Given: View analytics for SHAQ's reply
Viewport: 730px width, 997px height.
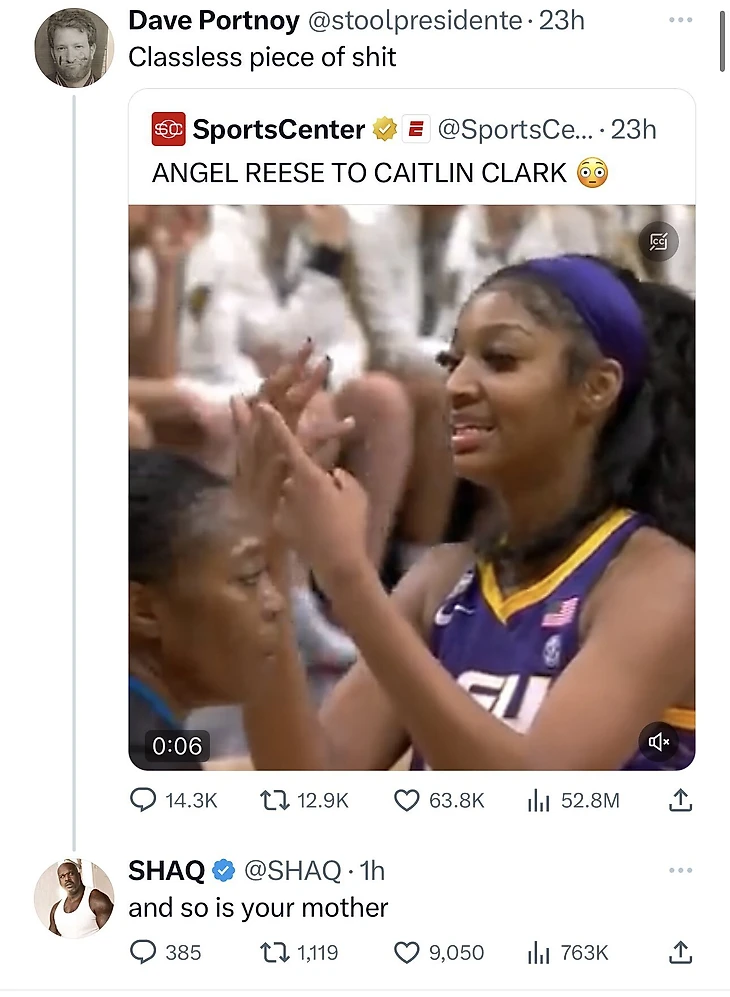Looking at the screenshot, I should [540, 952].
